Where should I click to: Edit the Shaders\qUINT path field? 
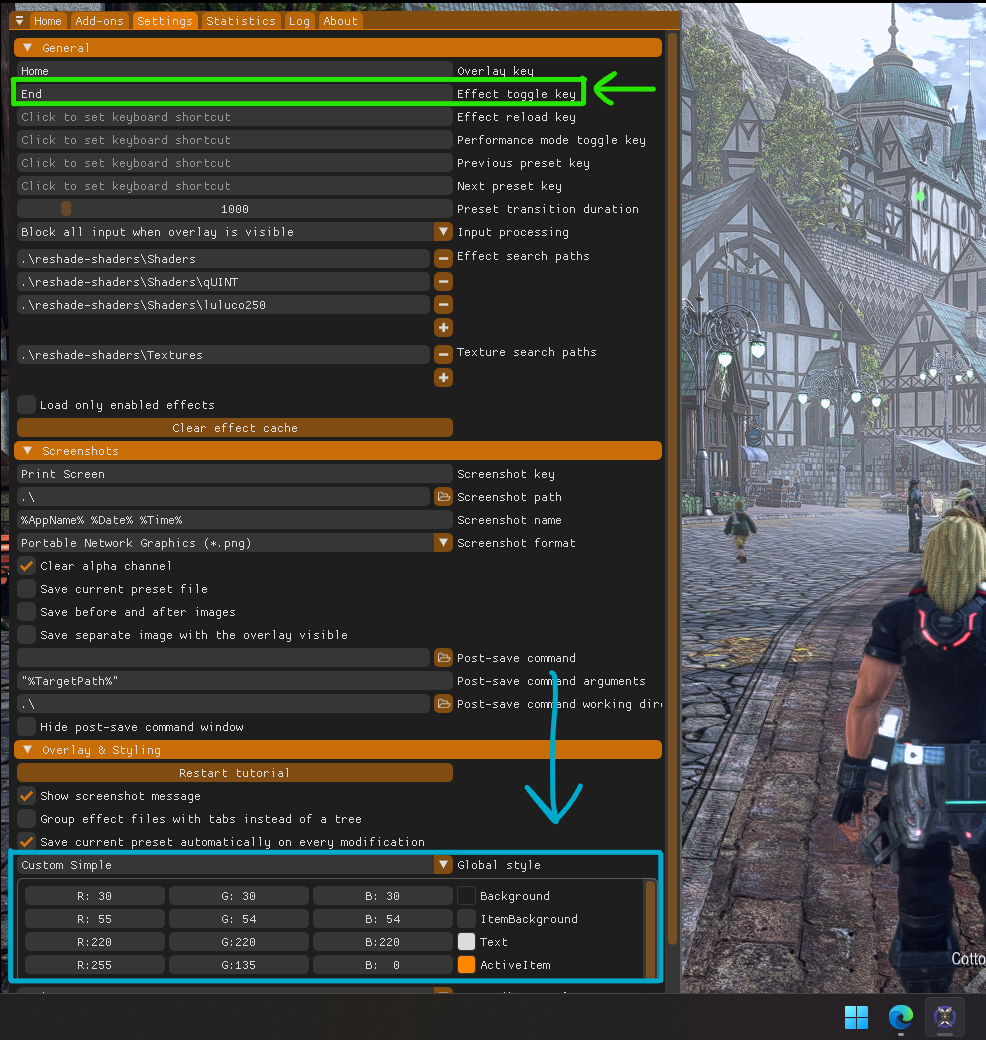[x=223, y=281]
